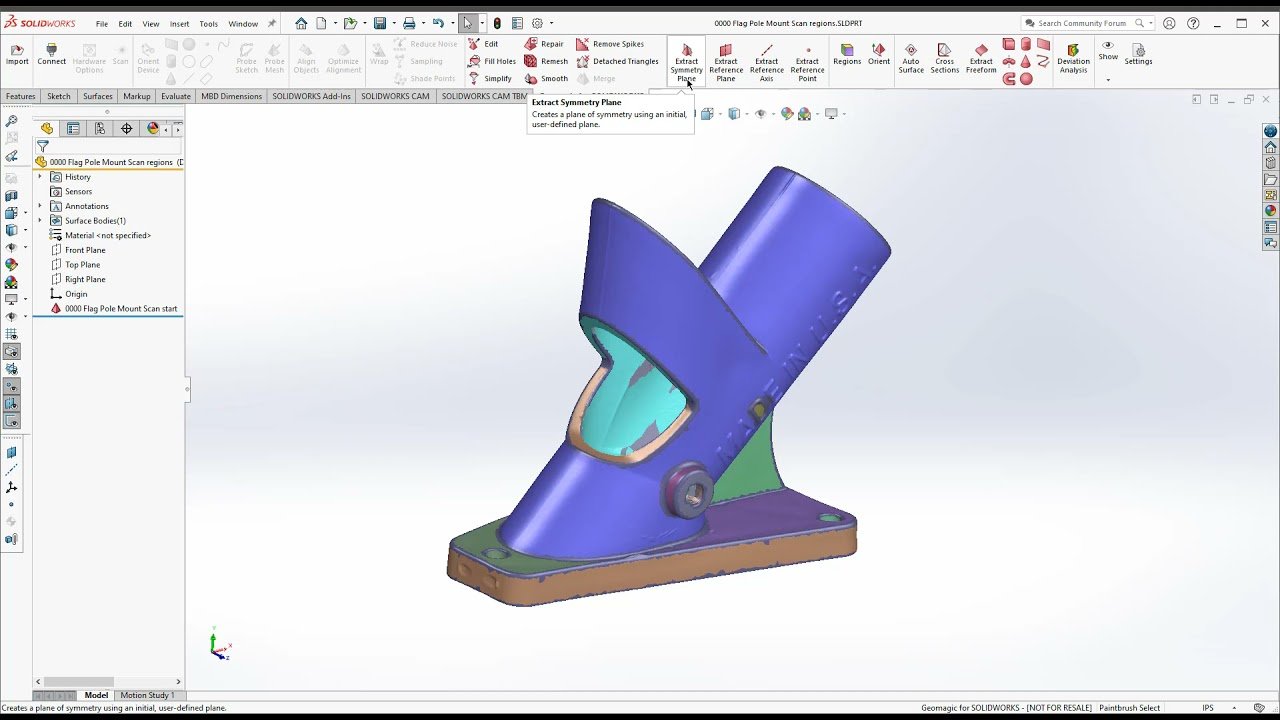1280x720 pixels.
Task: Open Cross Sections tool
Action: (x=945, y=58)
